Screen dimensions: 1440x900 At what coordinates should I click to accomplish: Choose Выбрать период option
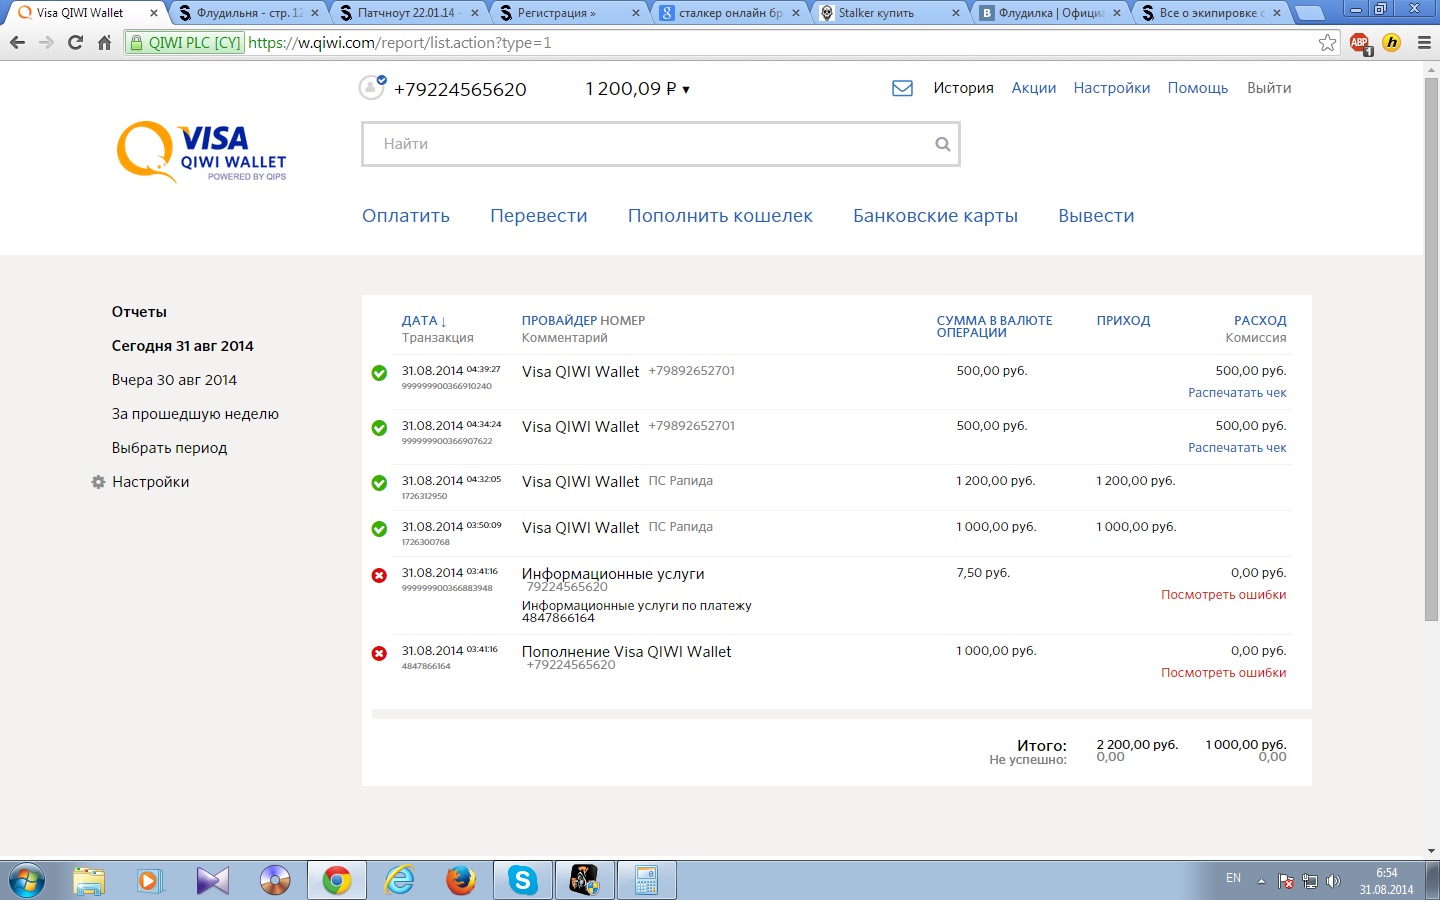pyautogui.click(x=169, y=448)
